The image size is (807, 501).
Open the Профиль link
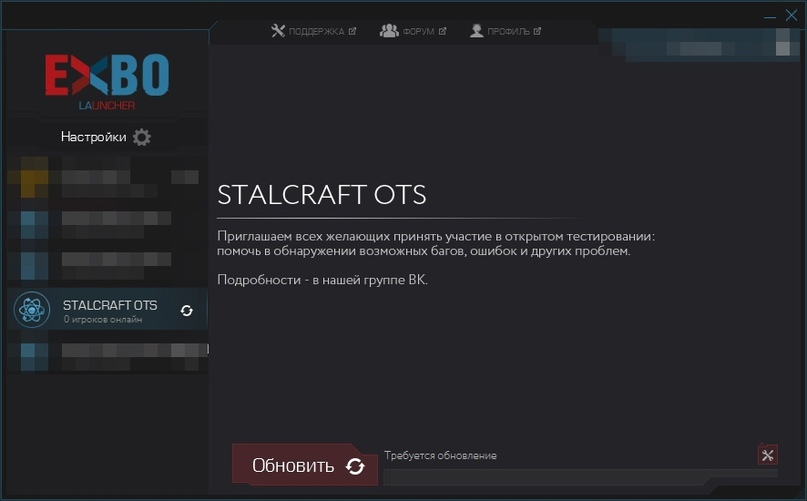pyautogui.click(x=505, y=31)
